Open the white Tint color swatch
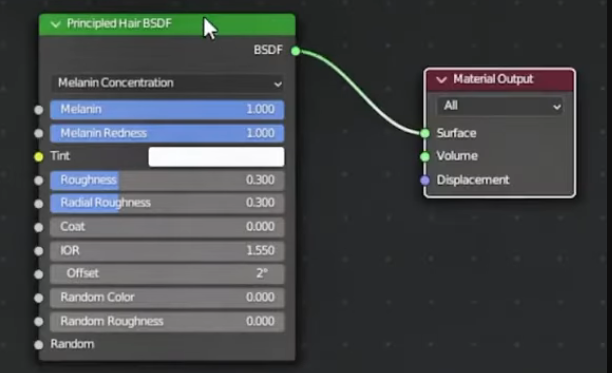The width and height of the screenshot is (612, 373). click(x=216, y=157)
